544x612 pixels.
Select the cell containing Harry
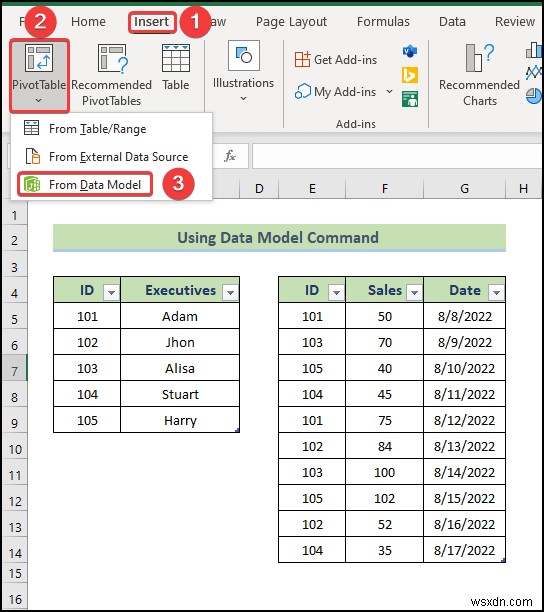pyautogui.click(x=180, y=420)
